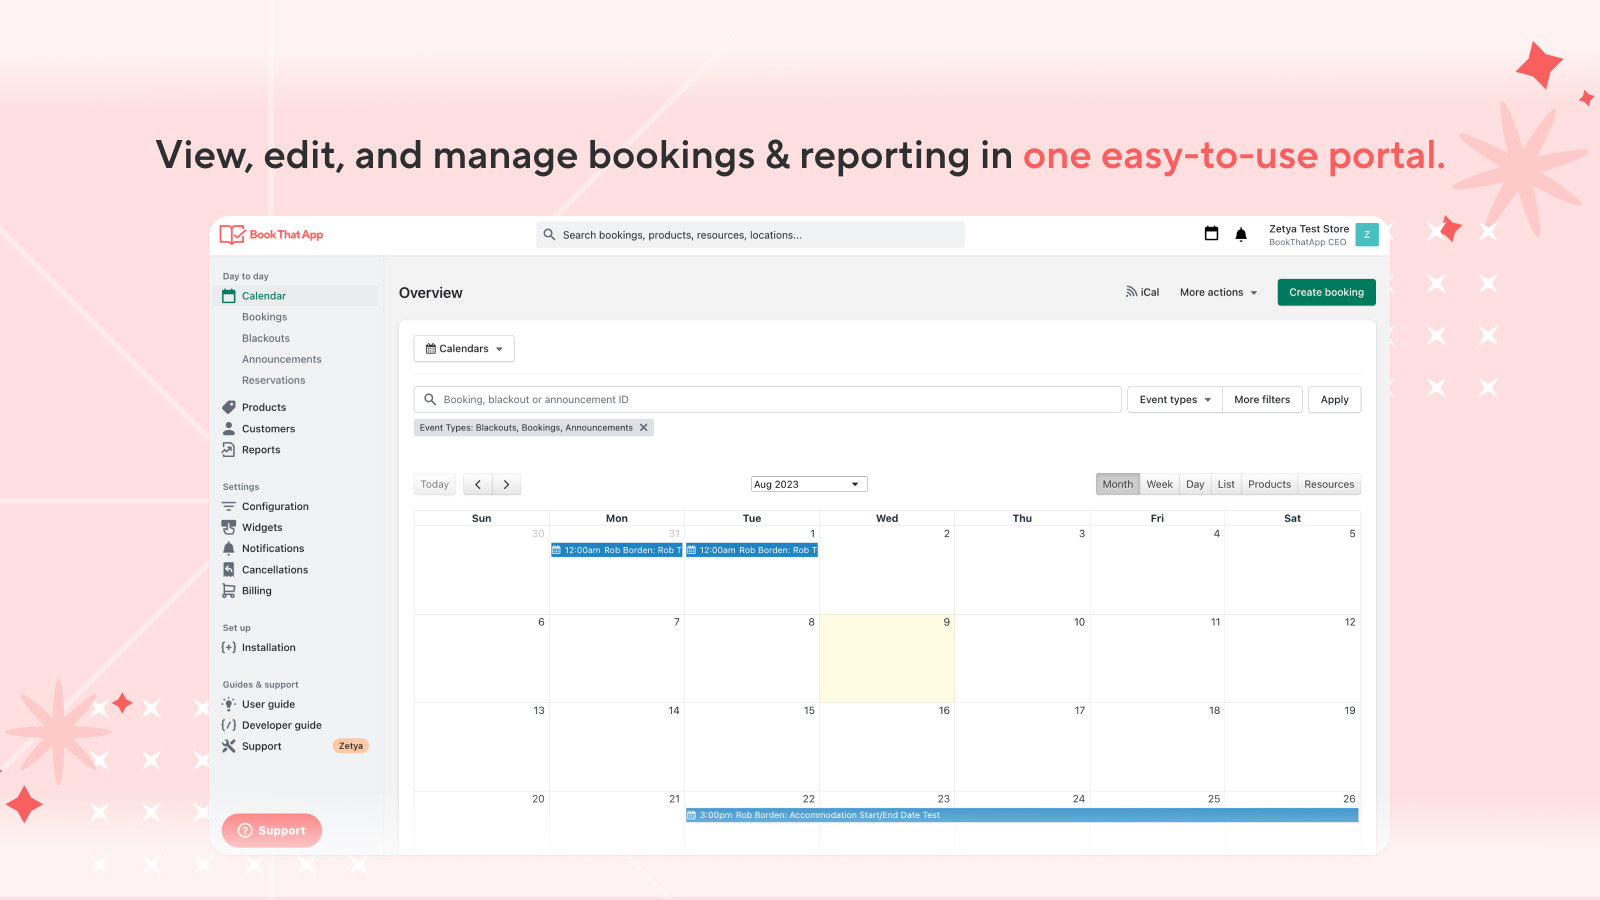Click the Zetya Test Store name
This screenshot has width=1600, height=900.
click(x=1309, y=229)
